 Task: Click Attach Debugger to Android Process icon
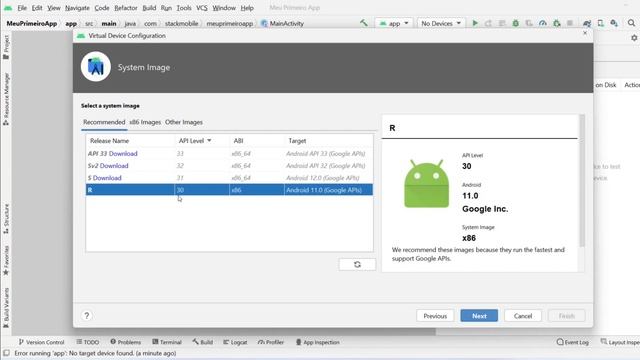pos(557,23)
